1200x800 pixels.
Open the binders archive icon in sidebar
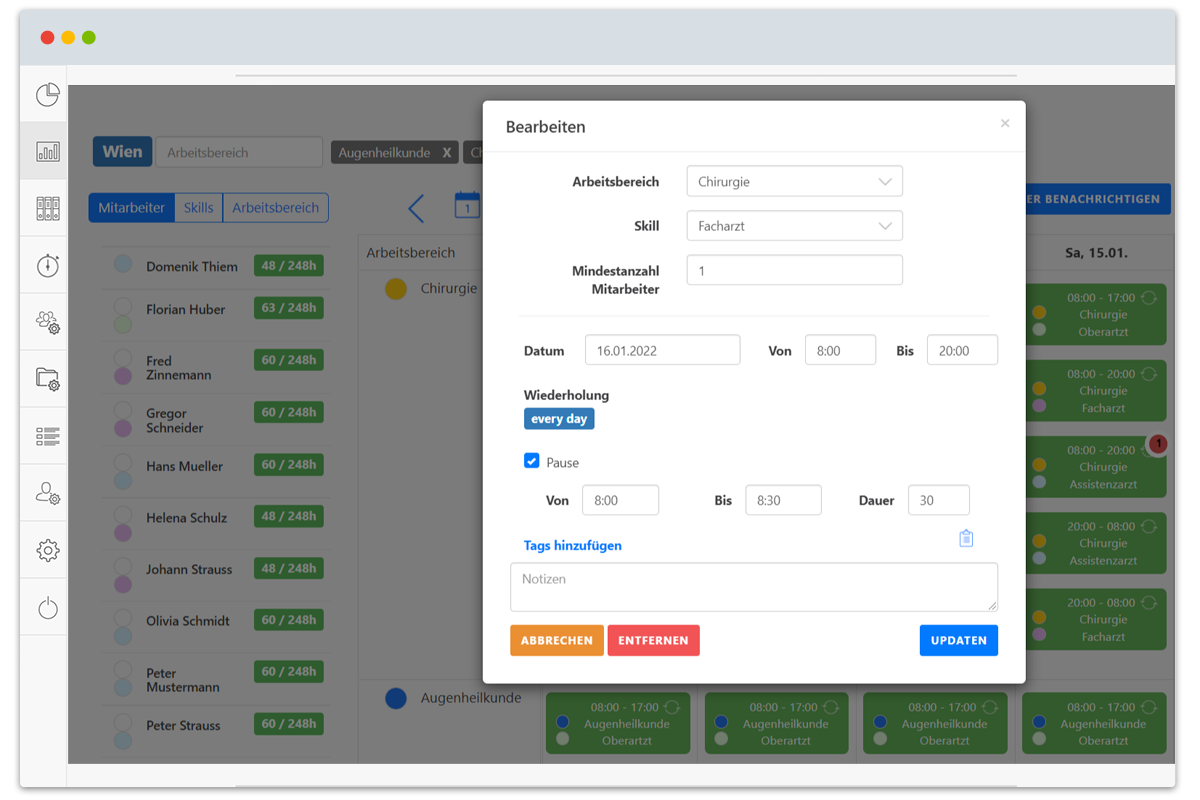point(48,208)
